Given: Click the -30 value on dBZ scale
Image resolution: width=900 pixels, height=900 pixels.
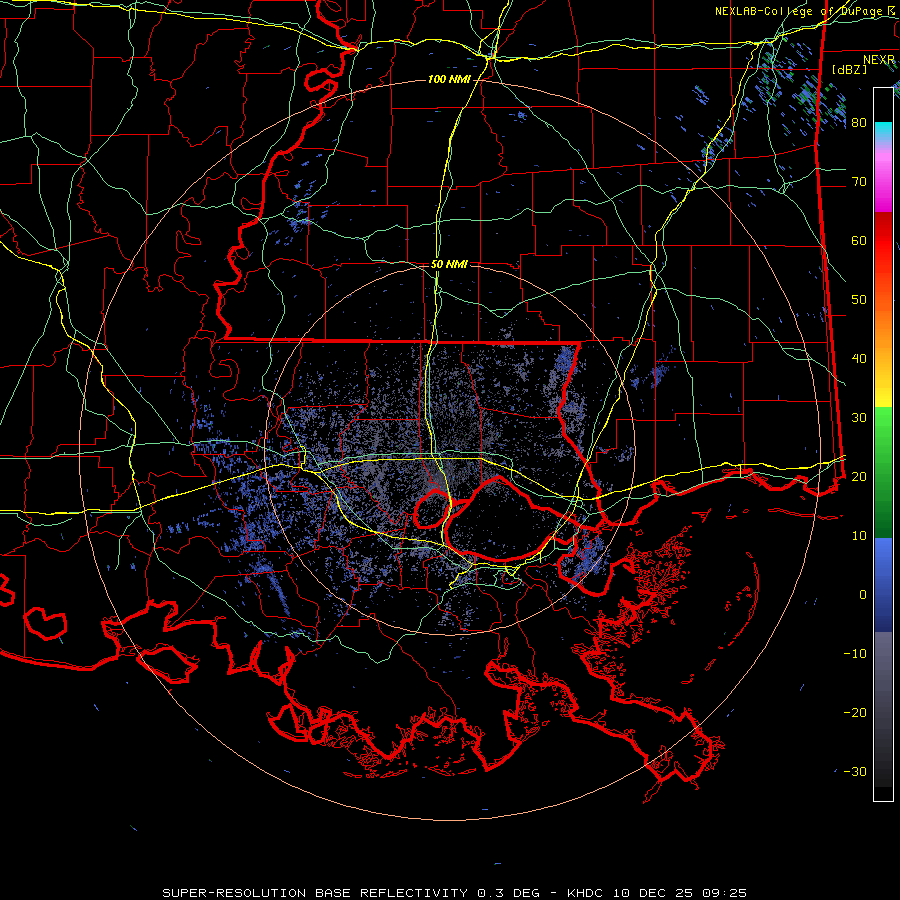Looking at the screenshot, I should [x=855, y=771].
